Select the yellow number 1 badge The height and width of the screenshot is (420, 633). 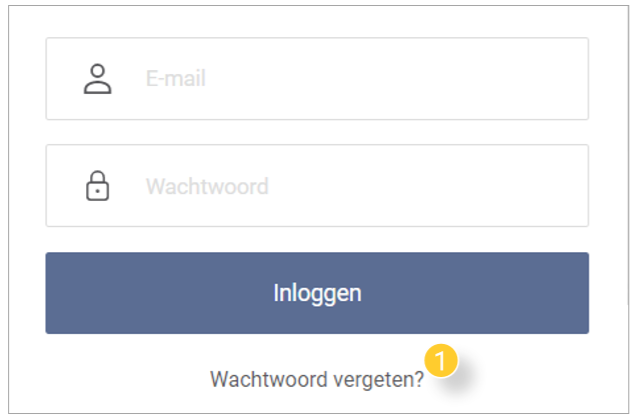point(441,360)
